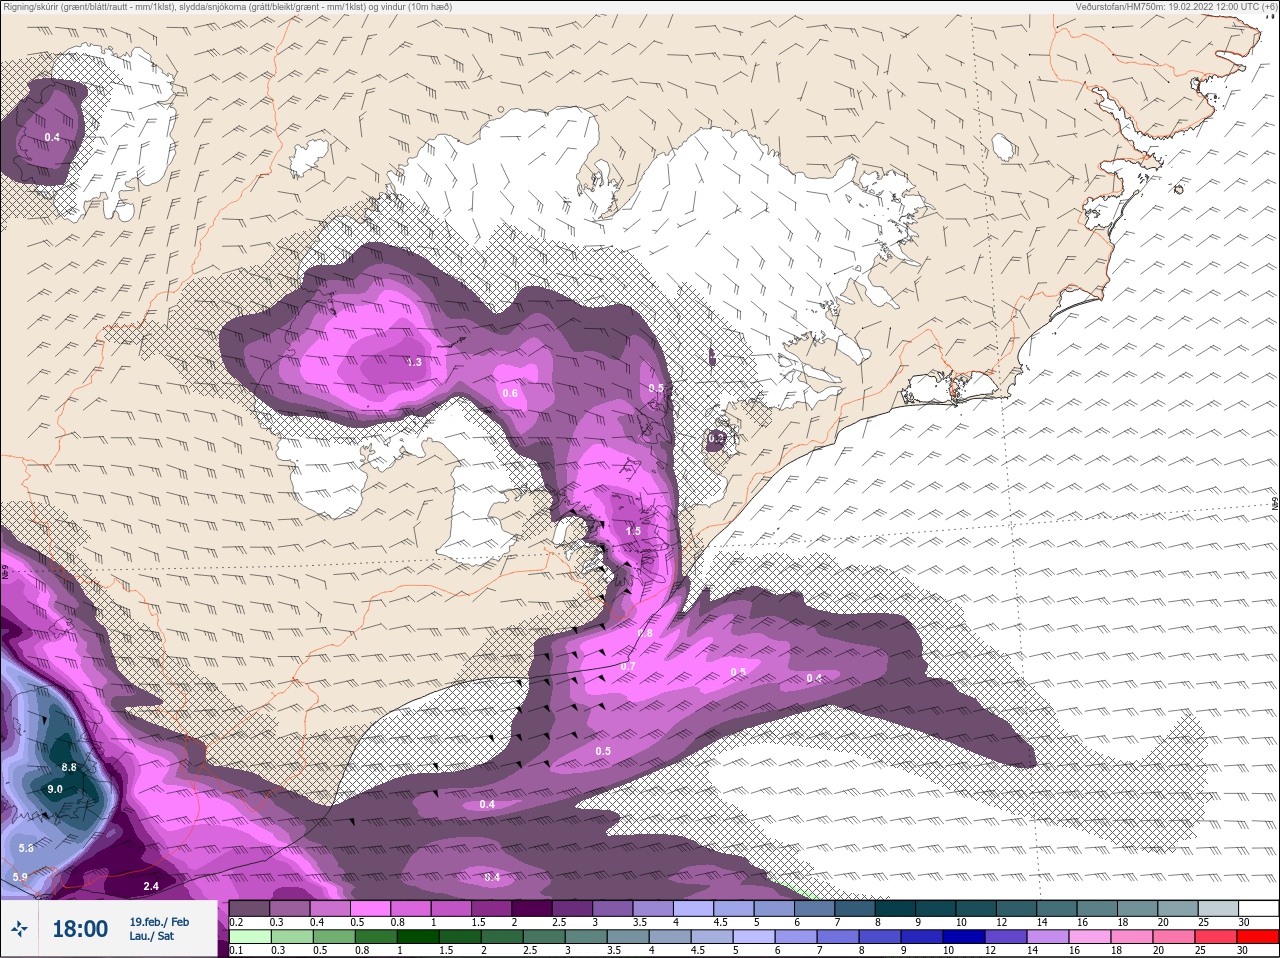Click the 1.3 precipitation value on the map
Image resolution: width=1280 pixels, height=958 pixels.
[415, 362]
